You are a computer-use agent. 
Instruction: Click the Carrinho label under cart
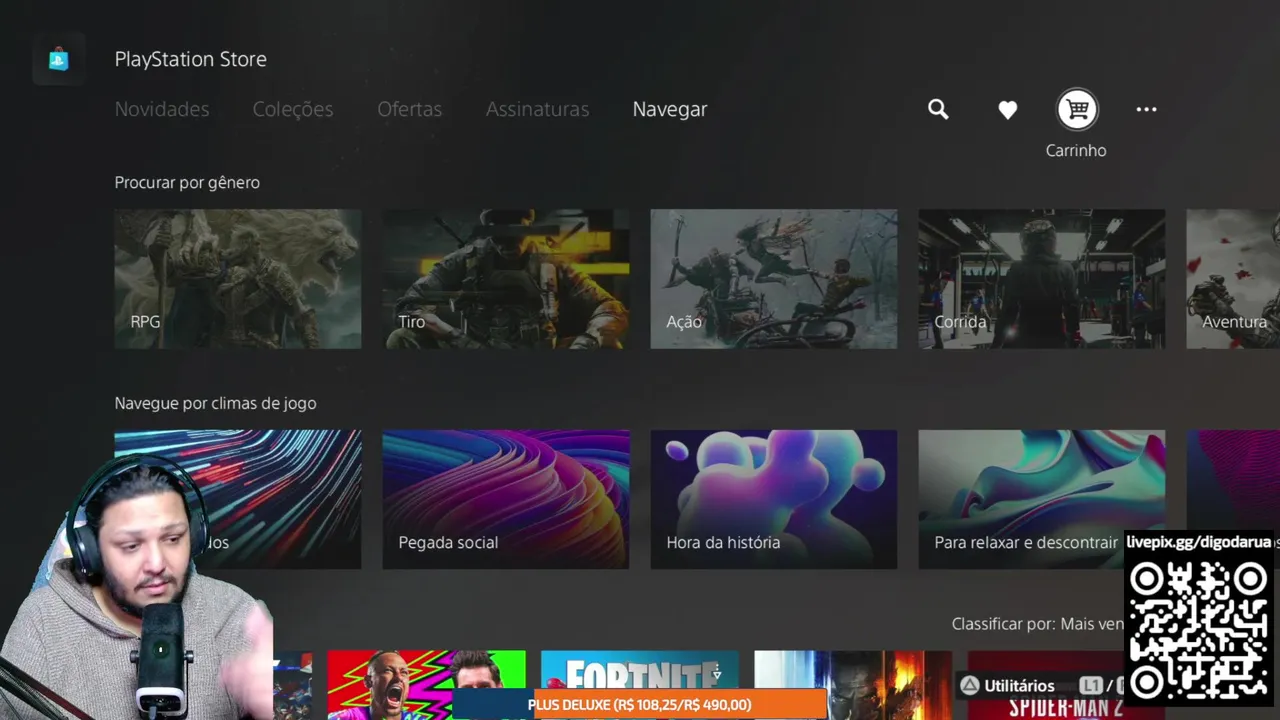click(x=1076, y=151)
